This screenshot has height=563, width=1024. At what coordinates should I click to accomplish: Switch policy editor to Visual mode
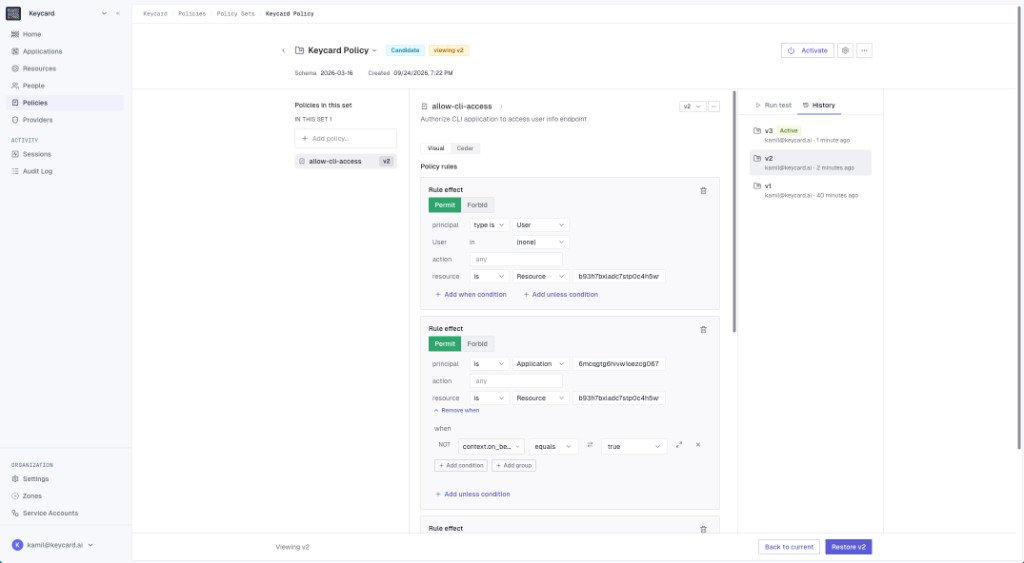(436, 148)
